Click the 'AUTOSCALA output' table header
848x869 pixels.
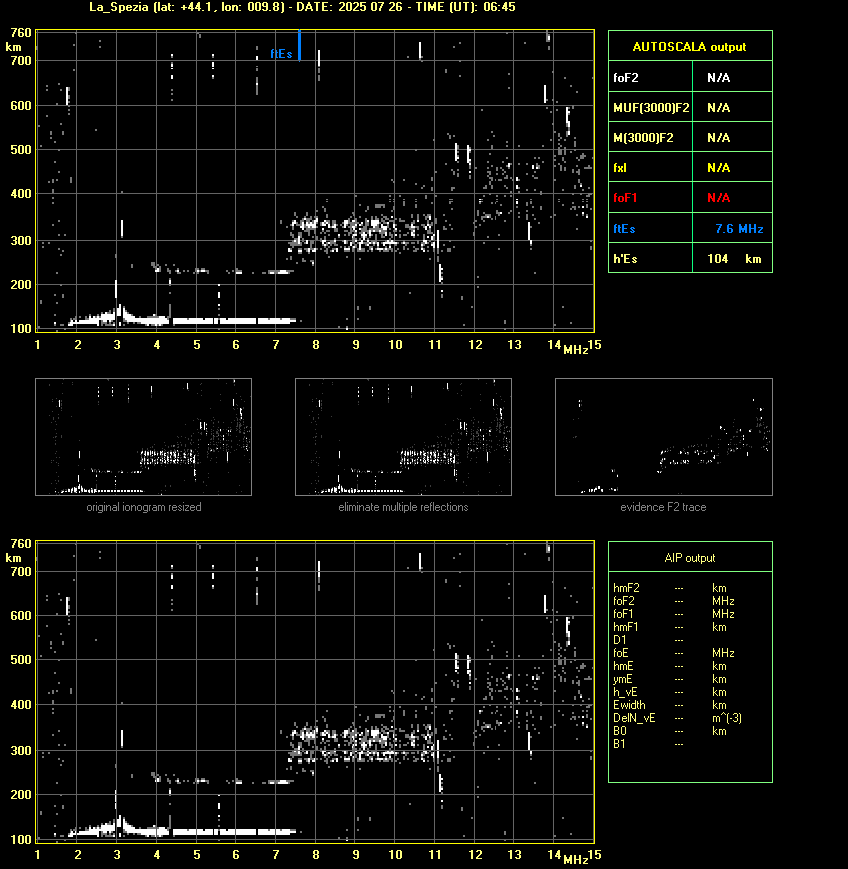[689, 47]
